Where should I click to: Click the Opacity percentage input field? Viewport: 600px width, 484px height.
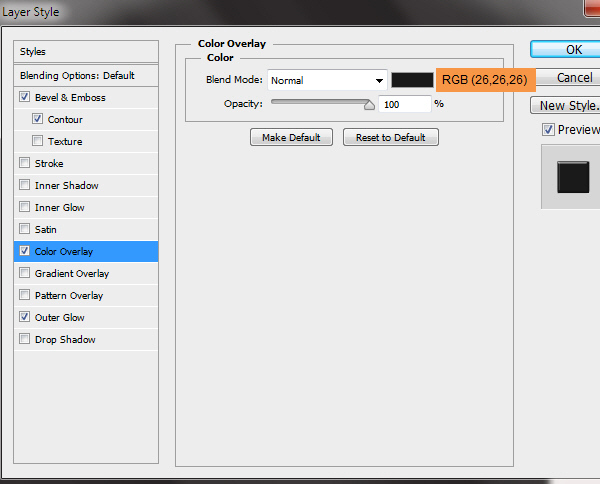click(x=404, y=104)
